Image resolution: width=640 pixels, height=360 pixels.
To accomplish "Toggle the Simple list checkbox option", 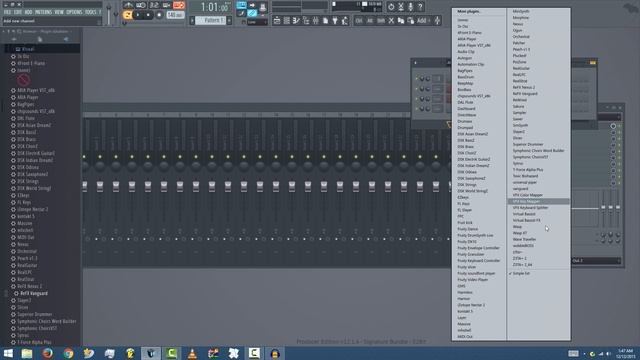I will [x=520, y=273].
